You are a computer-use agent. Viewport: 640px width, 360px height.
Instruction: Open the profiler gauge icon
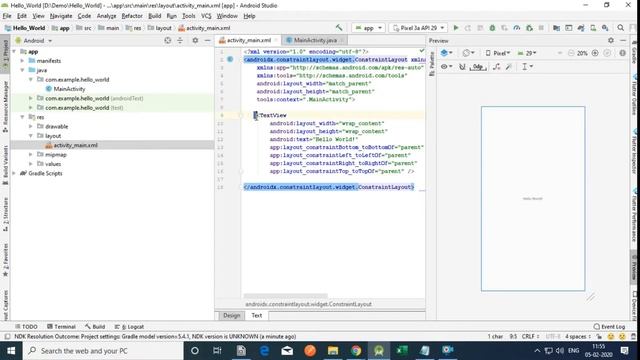click(x=517, y=28)
